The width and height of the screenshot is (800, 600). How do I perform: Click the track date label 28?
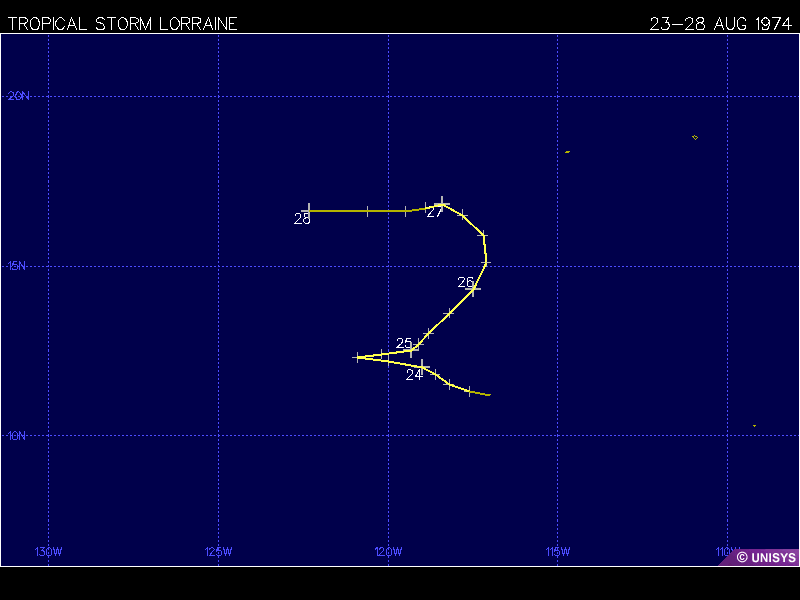302,219
